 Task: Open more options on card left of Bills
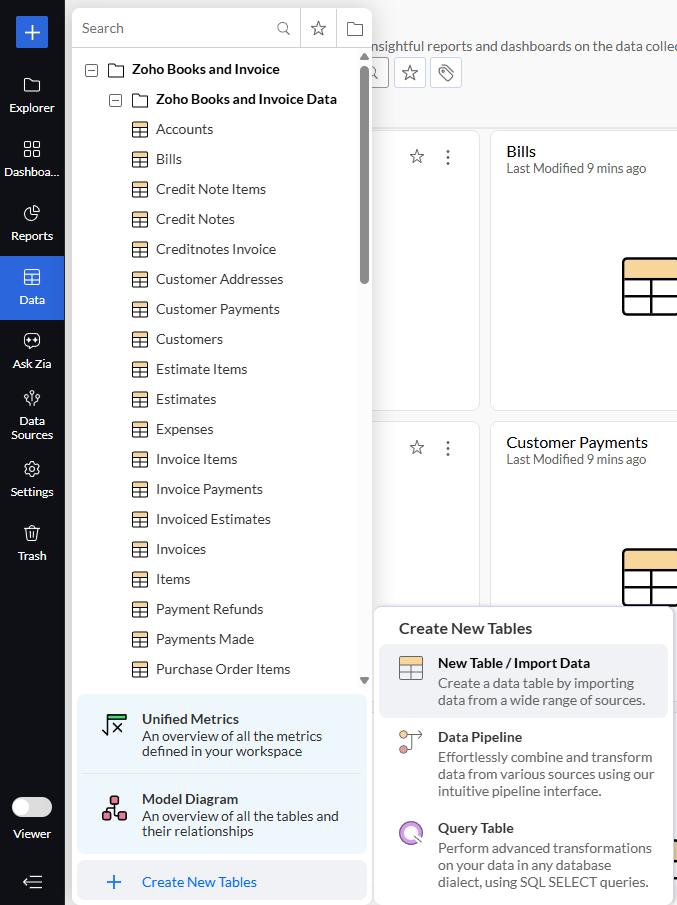448,157
